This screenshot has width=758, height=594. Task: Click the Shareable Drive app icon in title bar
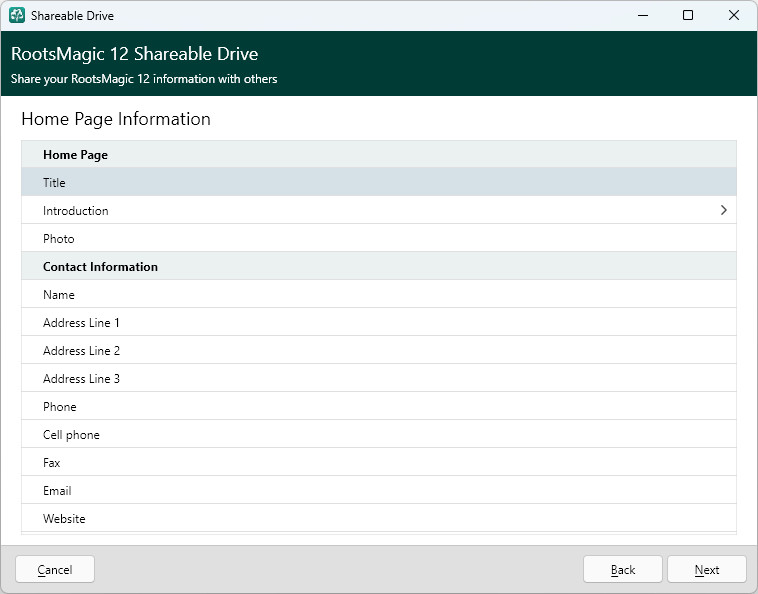(16, 15)
